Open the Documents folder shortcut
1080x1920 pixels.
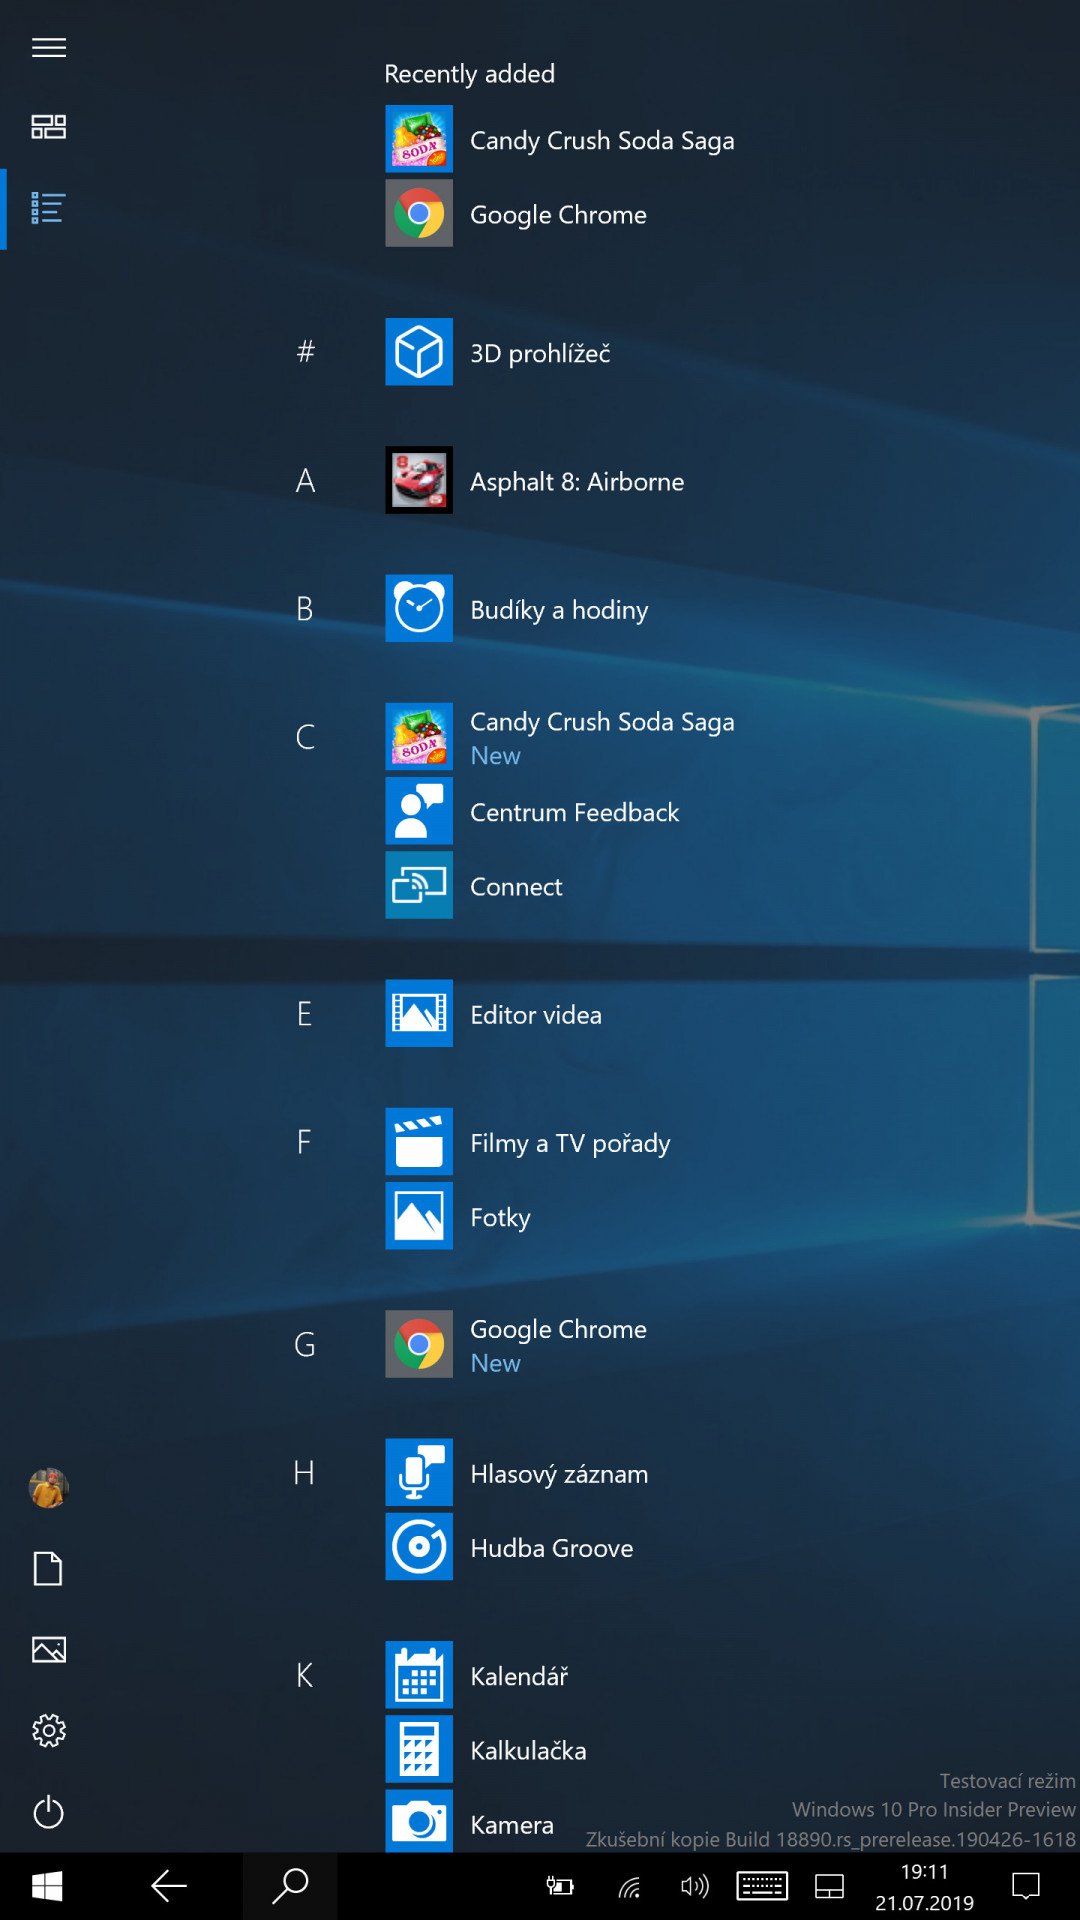coord(48,1569)
